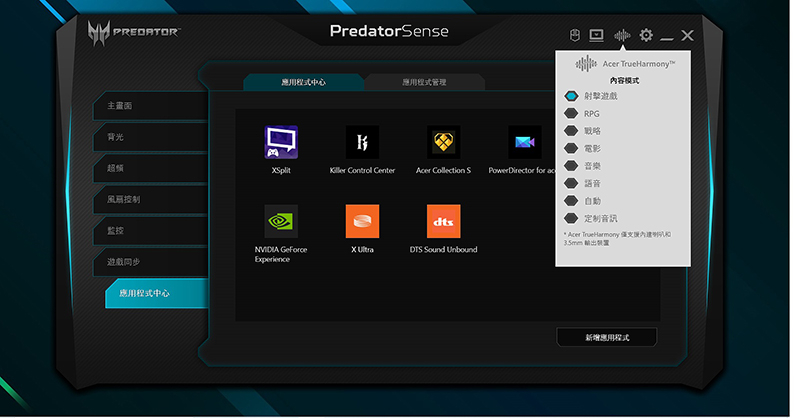Launch PowerDirector from the app grid
The height and width of the screenshot is (418, 800).
pyautogui.click(x=524, y=142)
